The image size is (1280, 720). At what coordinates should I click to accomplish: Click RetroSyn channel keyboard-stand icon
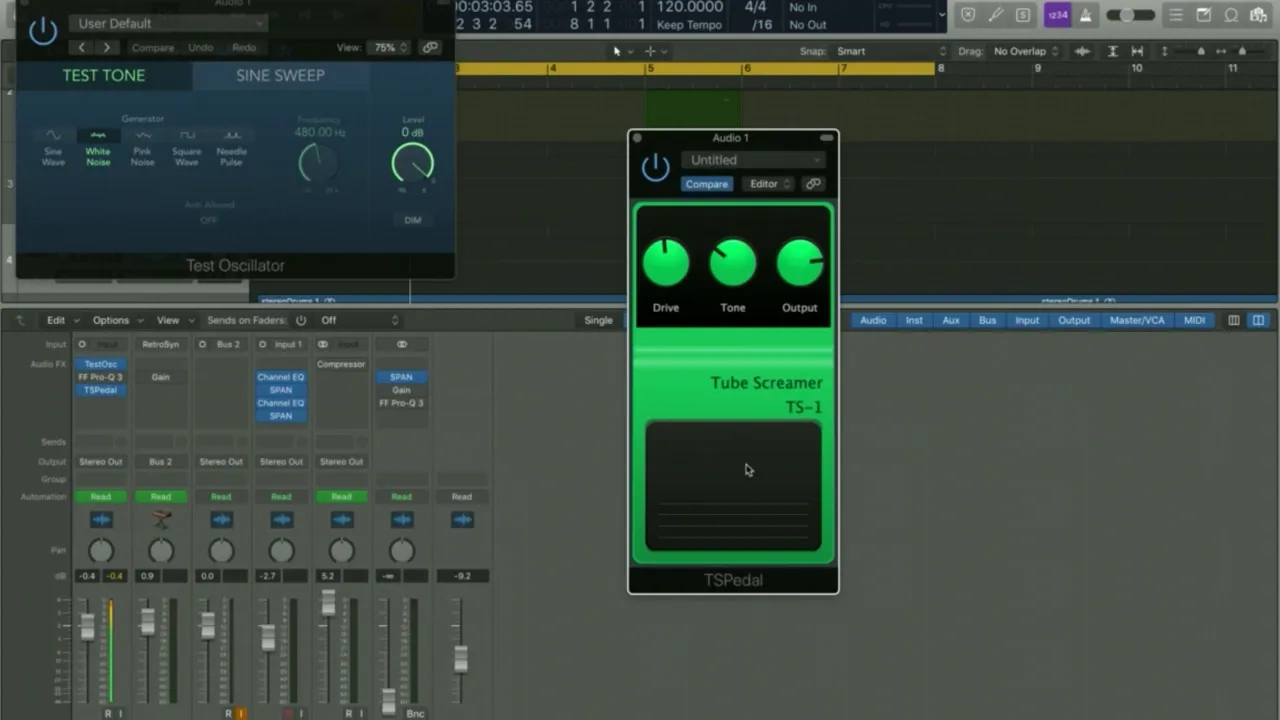coord(161,519)
